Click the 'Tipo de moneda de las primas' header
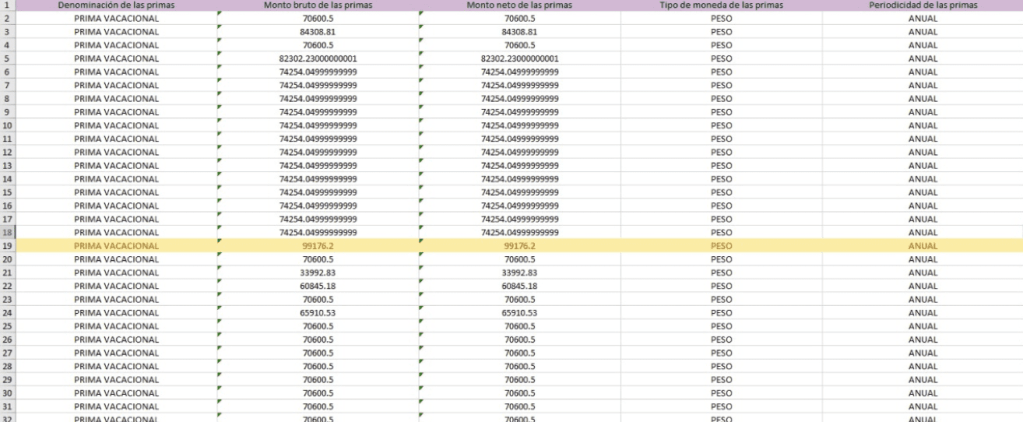The width and height of the screenshot is (1023, 422). [720, 6]
